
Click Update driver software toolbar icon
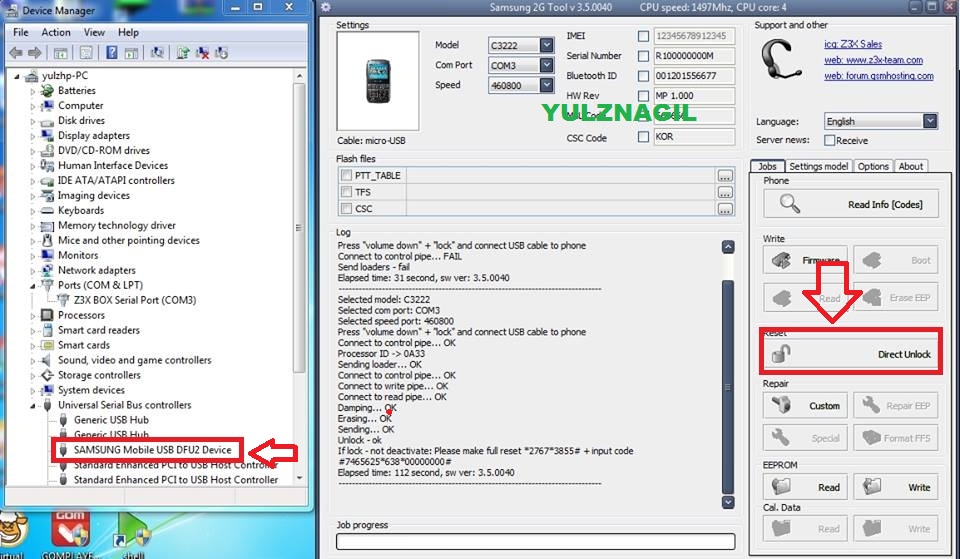tap(182, 53)
